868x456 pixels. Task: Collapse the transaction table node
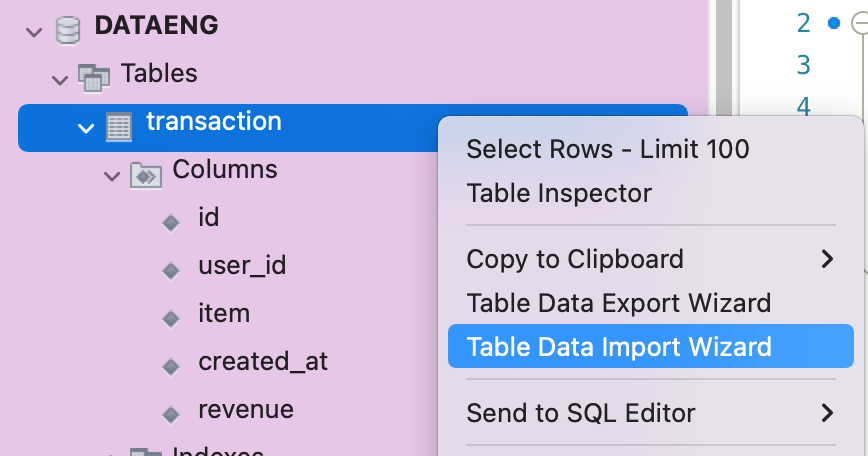87,127
